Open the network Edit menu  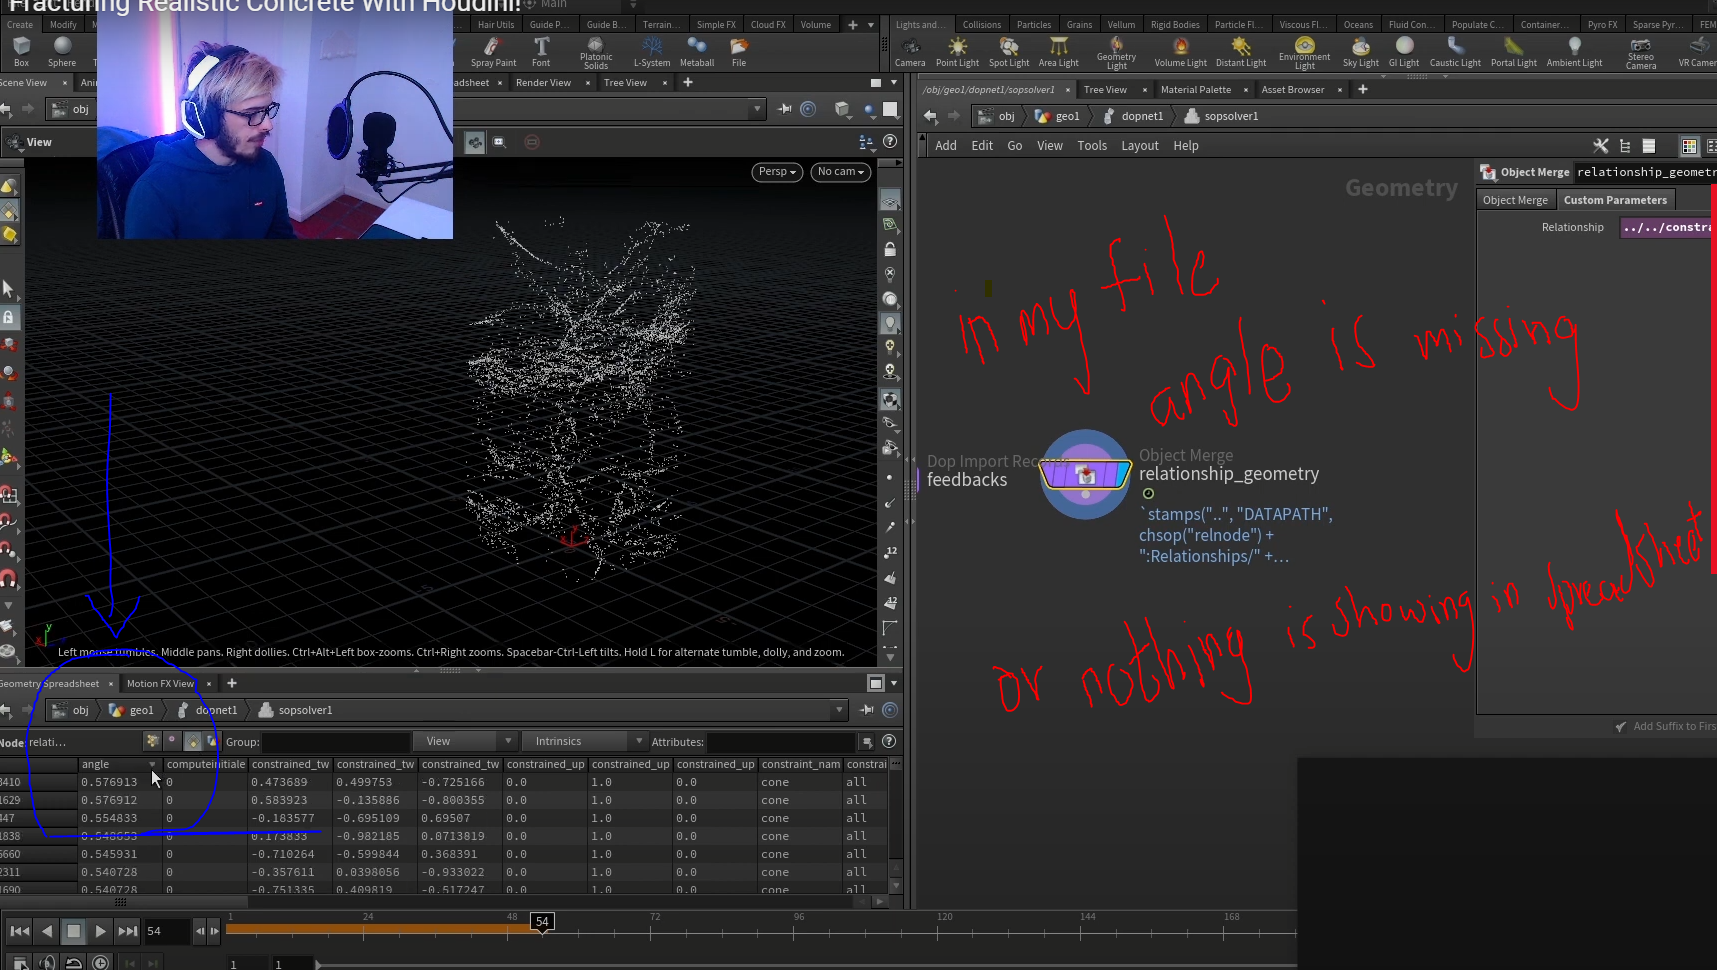click(982, 146)
